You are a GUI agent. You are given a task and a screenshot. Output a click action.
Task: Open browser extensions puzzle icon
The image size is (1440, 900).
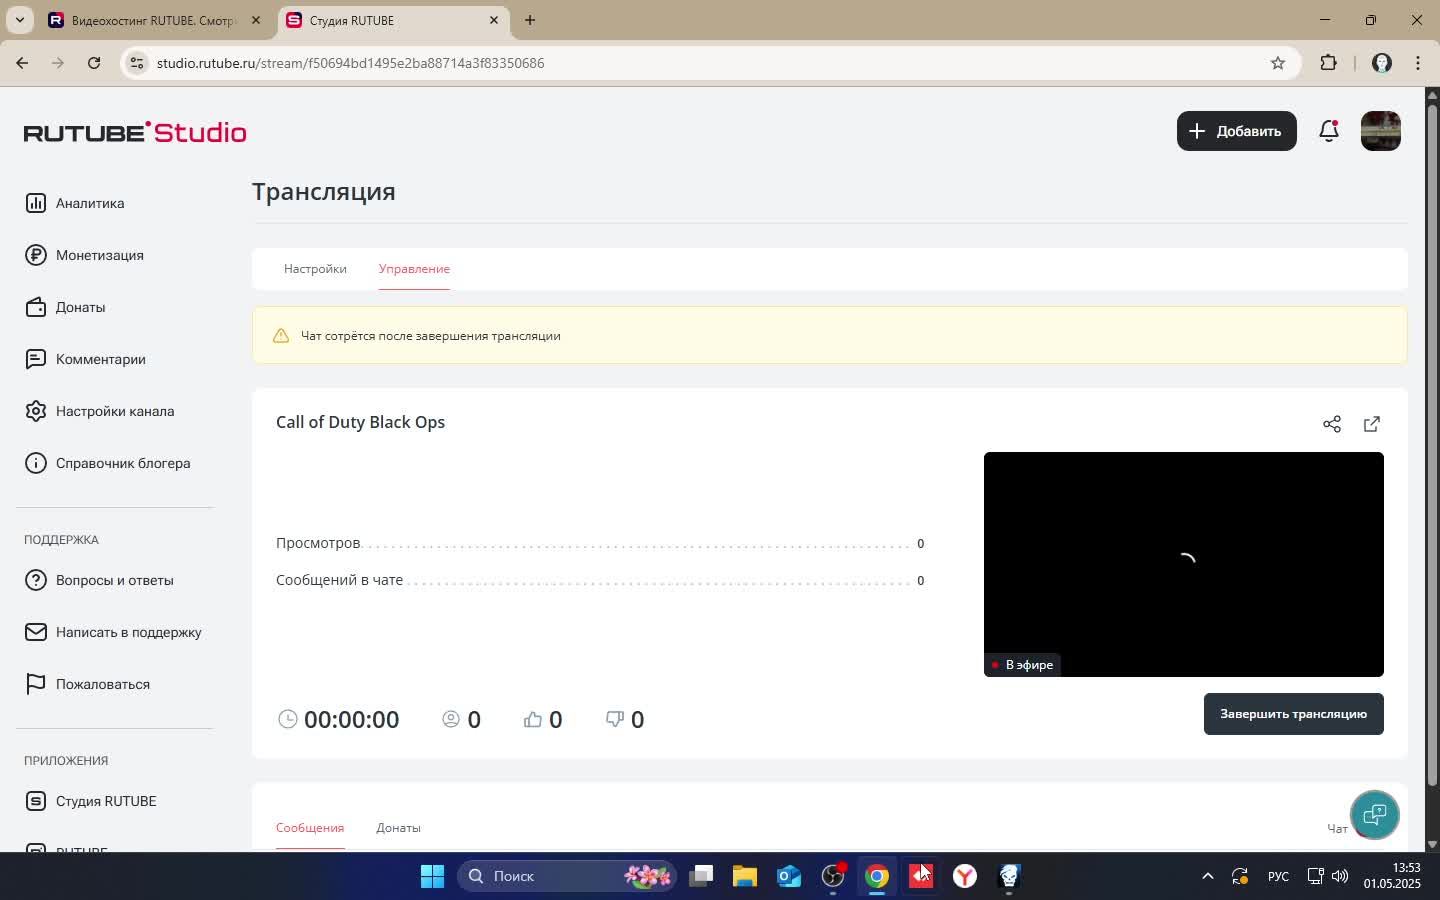coord(1329,63)
